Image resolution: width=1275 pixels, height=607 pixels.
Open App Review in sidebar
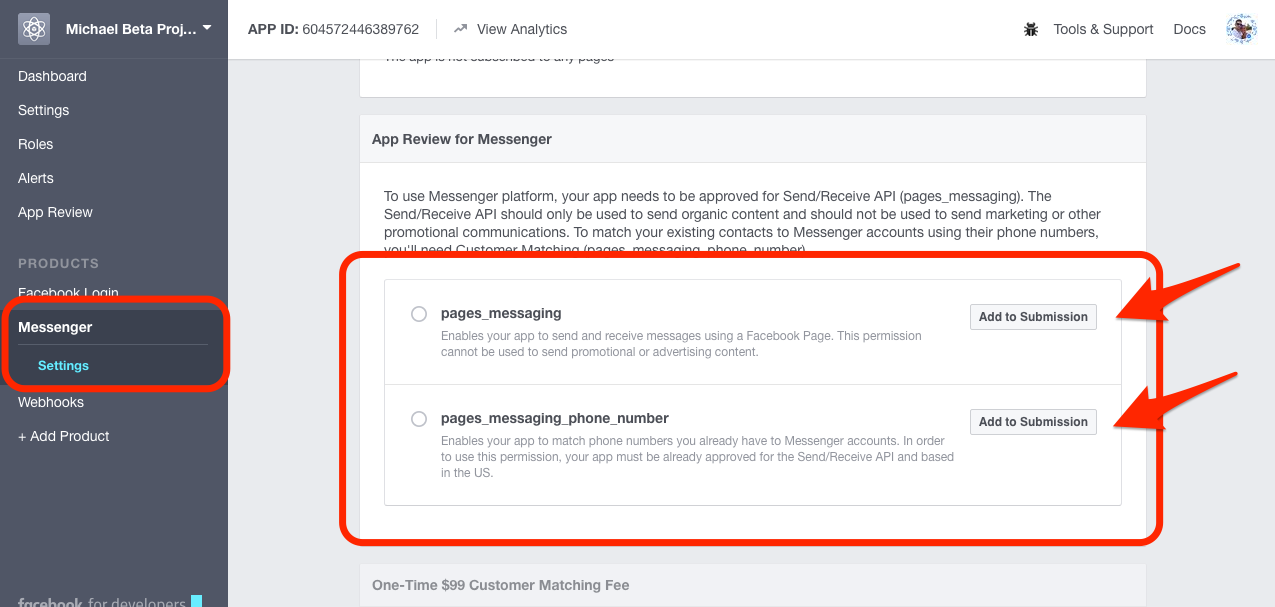pos(55,212)
